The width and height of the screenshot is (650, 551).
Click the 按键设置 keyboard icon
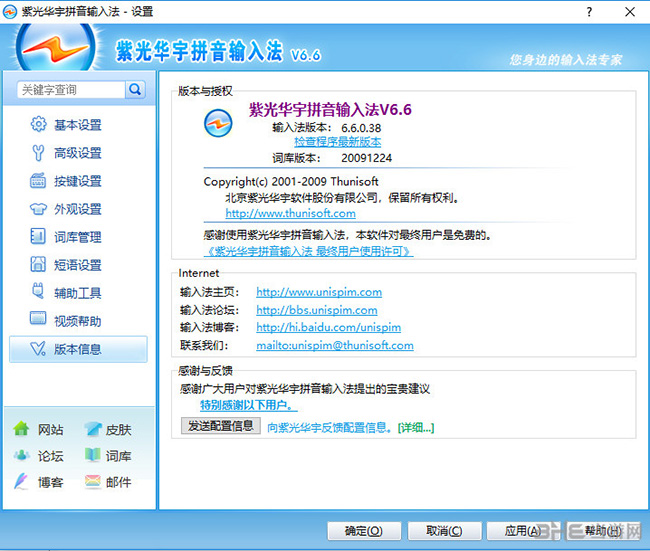[38, 181]
